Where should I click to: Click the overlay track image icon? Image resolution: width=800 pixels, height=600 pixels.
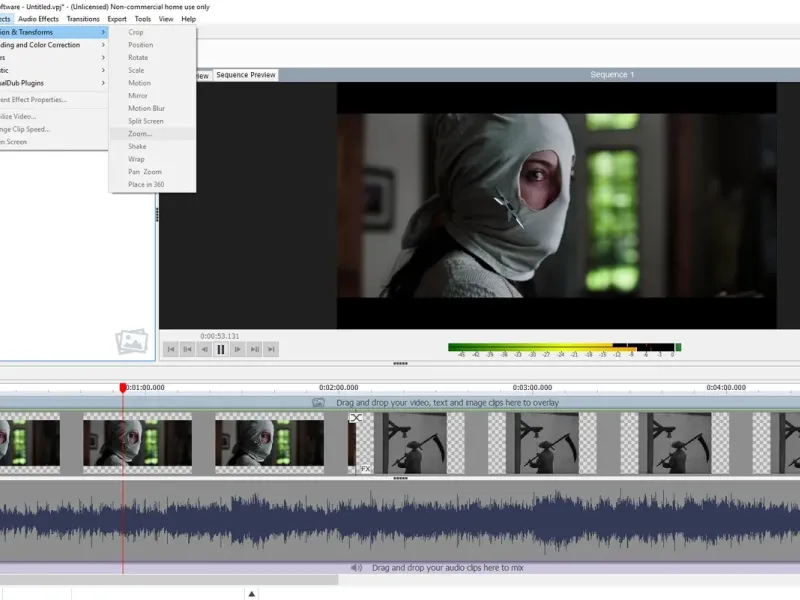tap(318, 403)
